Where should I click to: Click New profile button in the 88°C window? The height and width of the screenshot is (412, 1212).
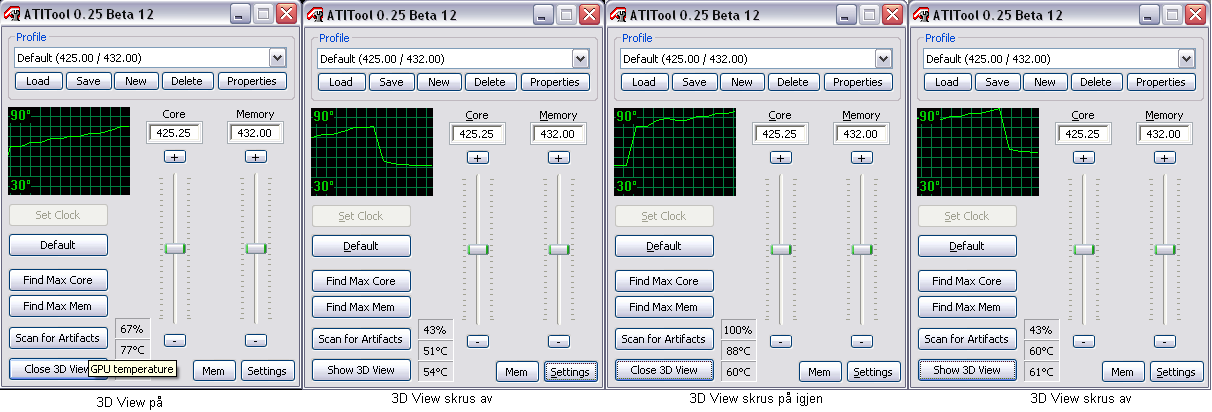[x=742, y=82]
